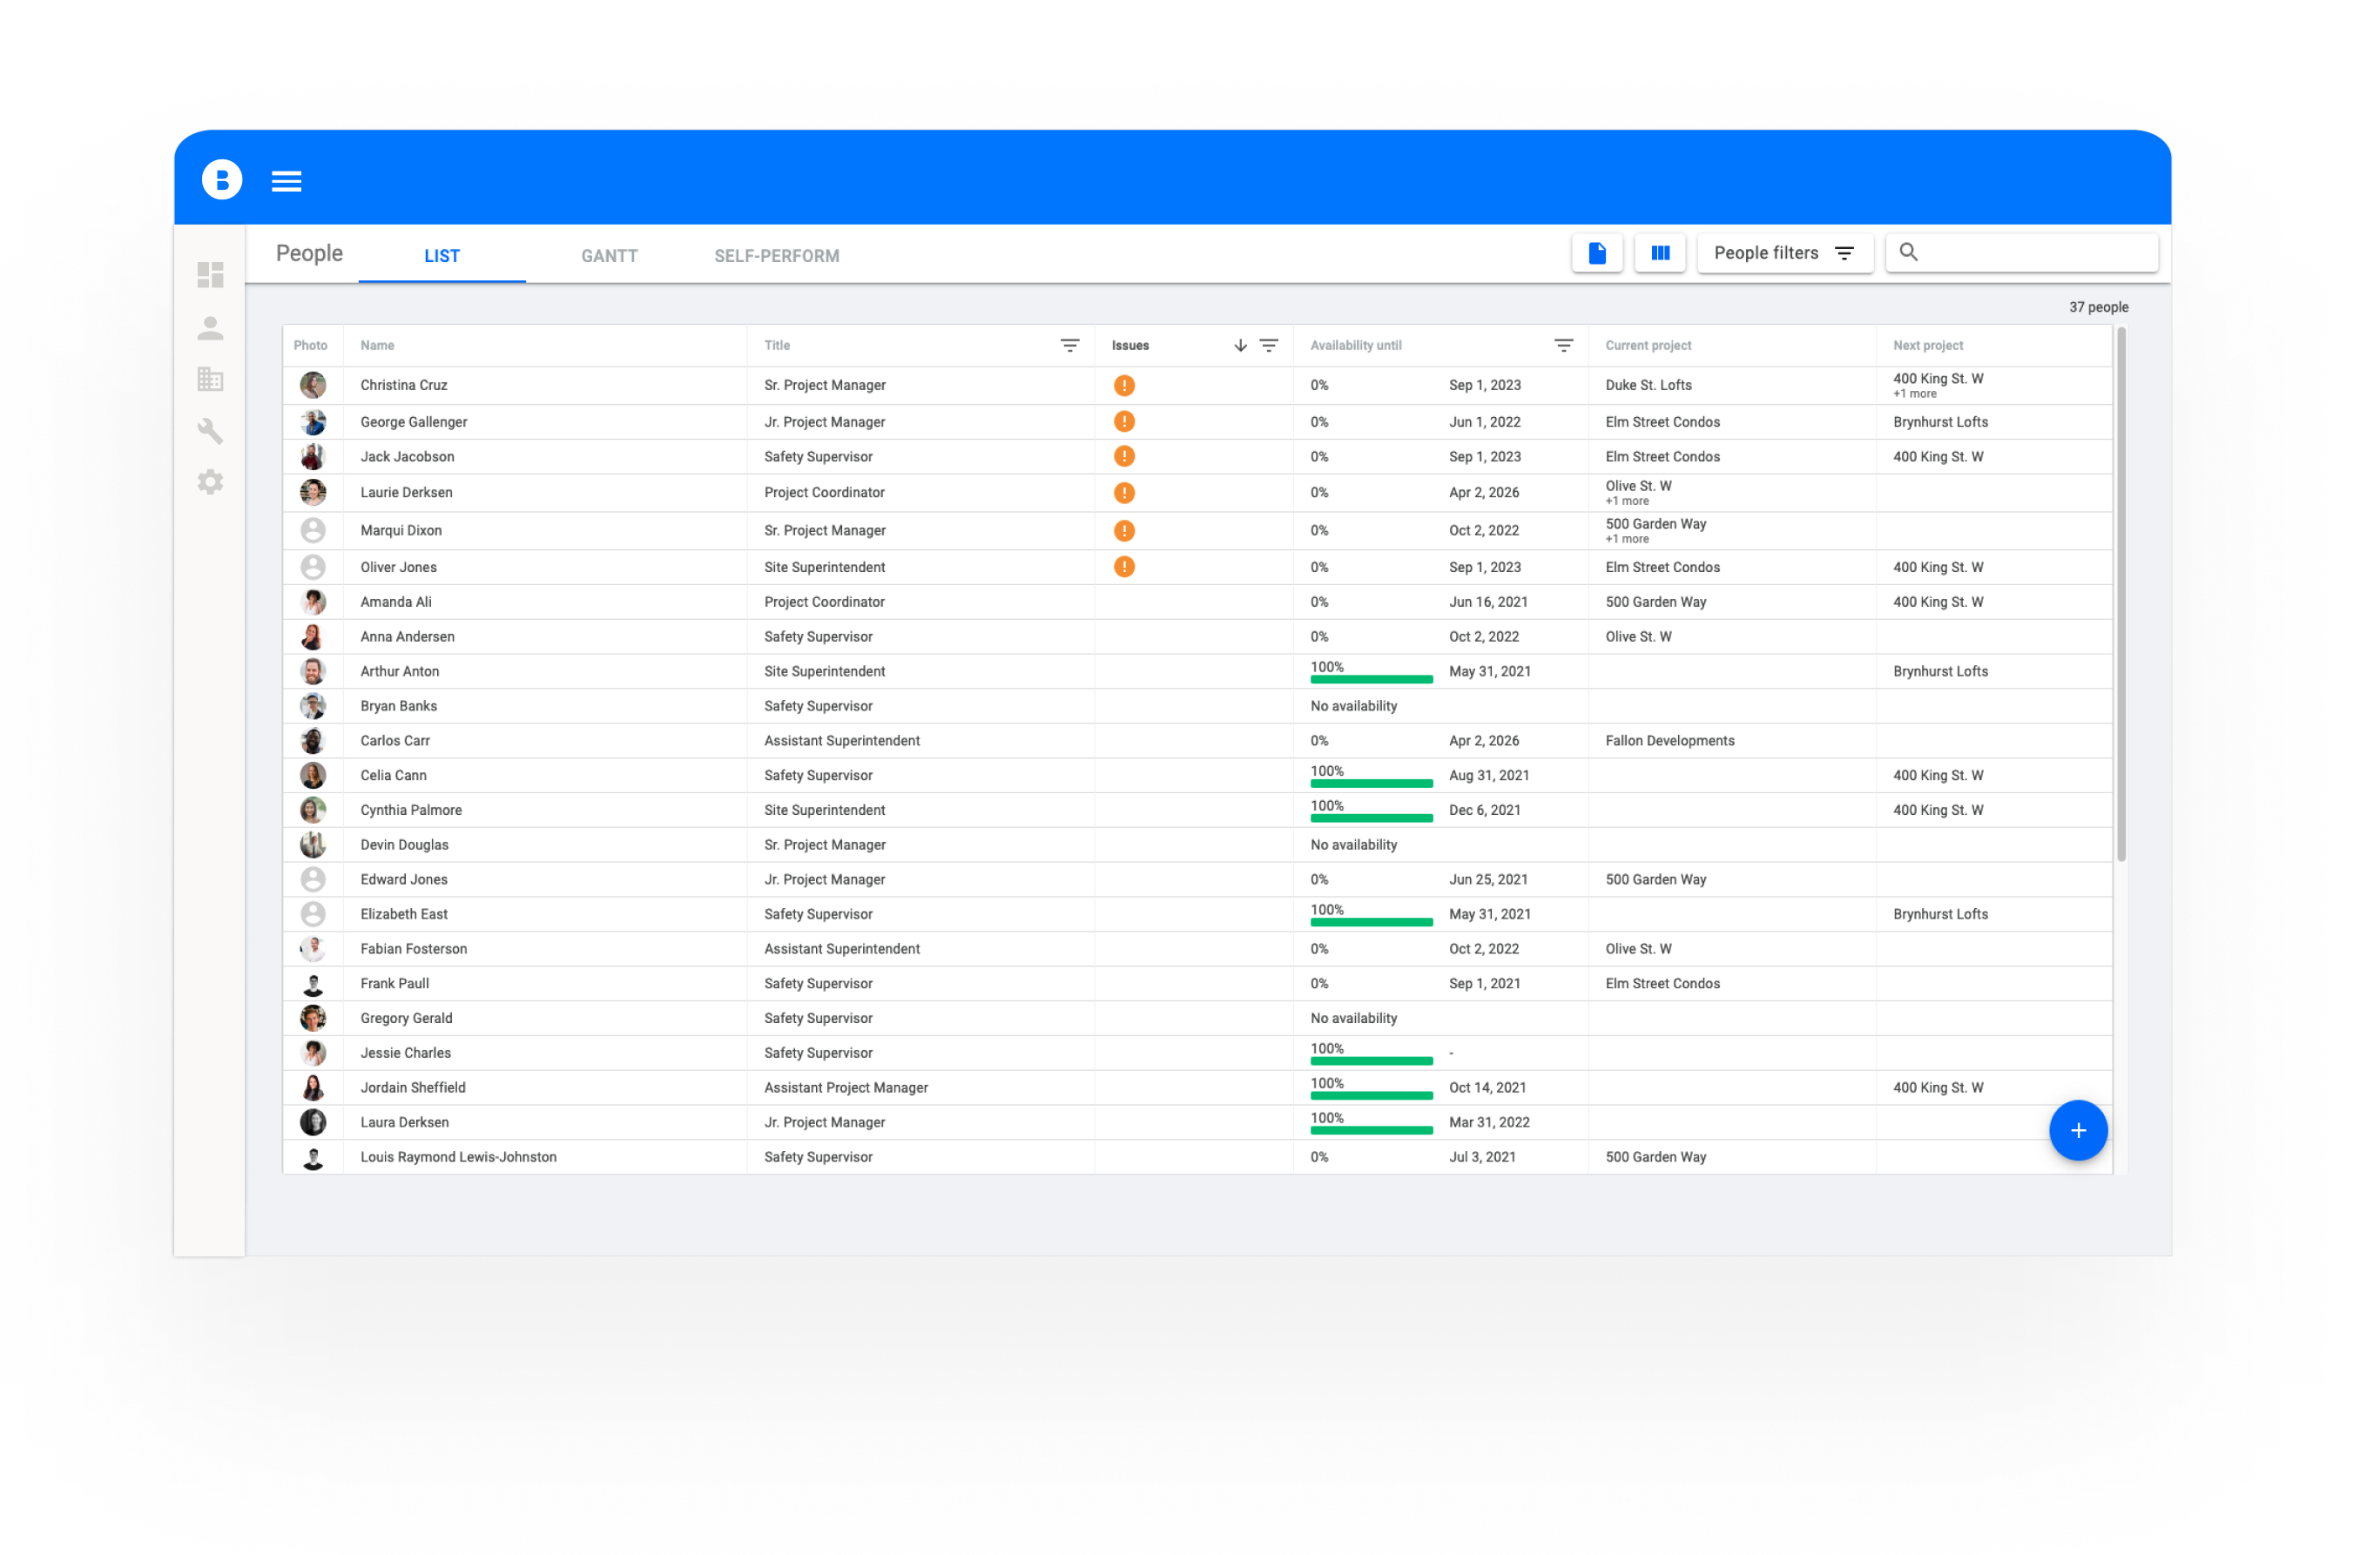Screen dimensions: 2380x1555
Task: Open the hamburger navigation menu
Action: coord(286,180)
